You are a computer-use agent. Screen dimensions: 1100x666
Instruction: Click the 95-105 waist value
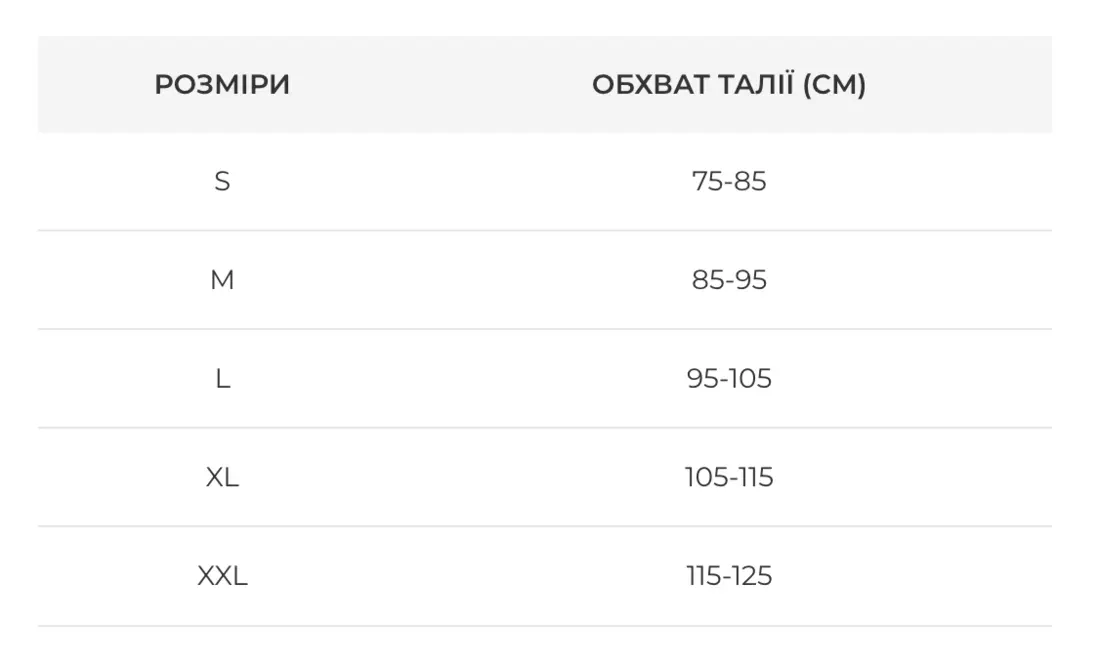click(729, 379)
